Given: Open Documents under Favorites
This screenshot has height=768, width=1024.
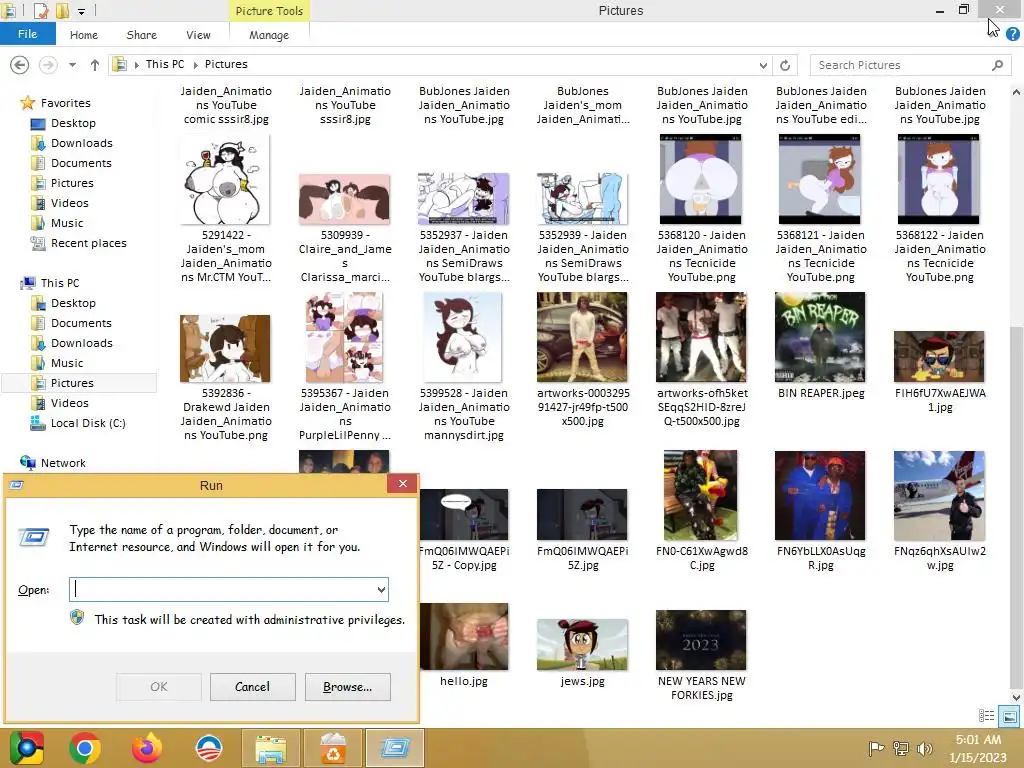Looking at the screenshot, I should (81, 163).
